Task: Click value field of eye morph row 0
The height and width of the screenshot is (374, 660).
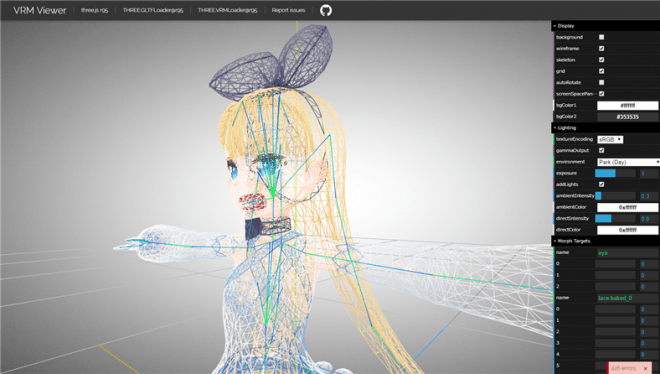Action: tap(649, 264)
